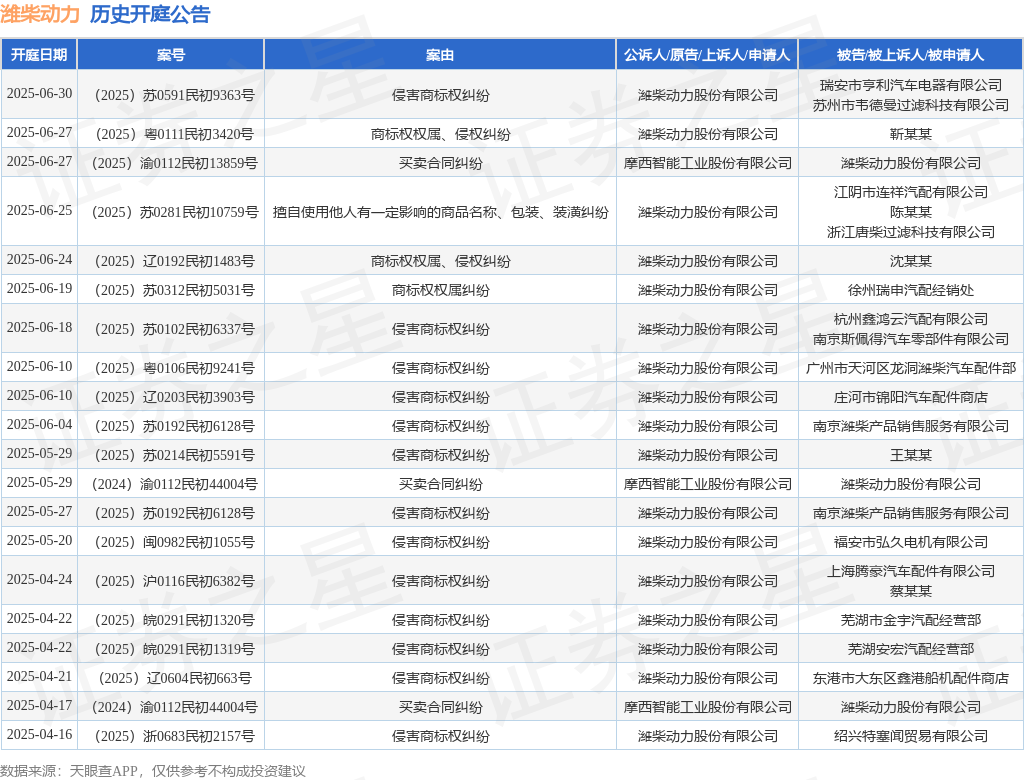This screenshot has height=780, width=1024.
Task: Click the 商标权权属纠纷 case cause
Action: click(x=440, y=290)
